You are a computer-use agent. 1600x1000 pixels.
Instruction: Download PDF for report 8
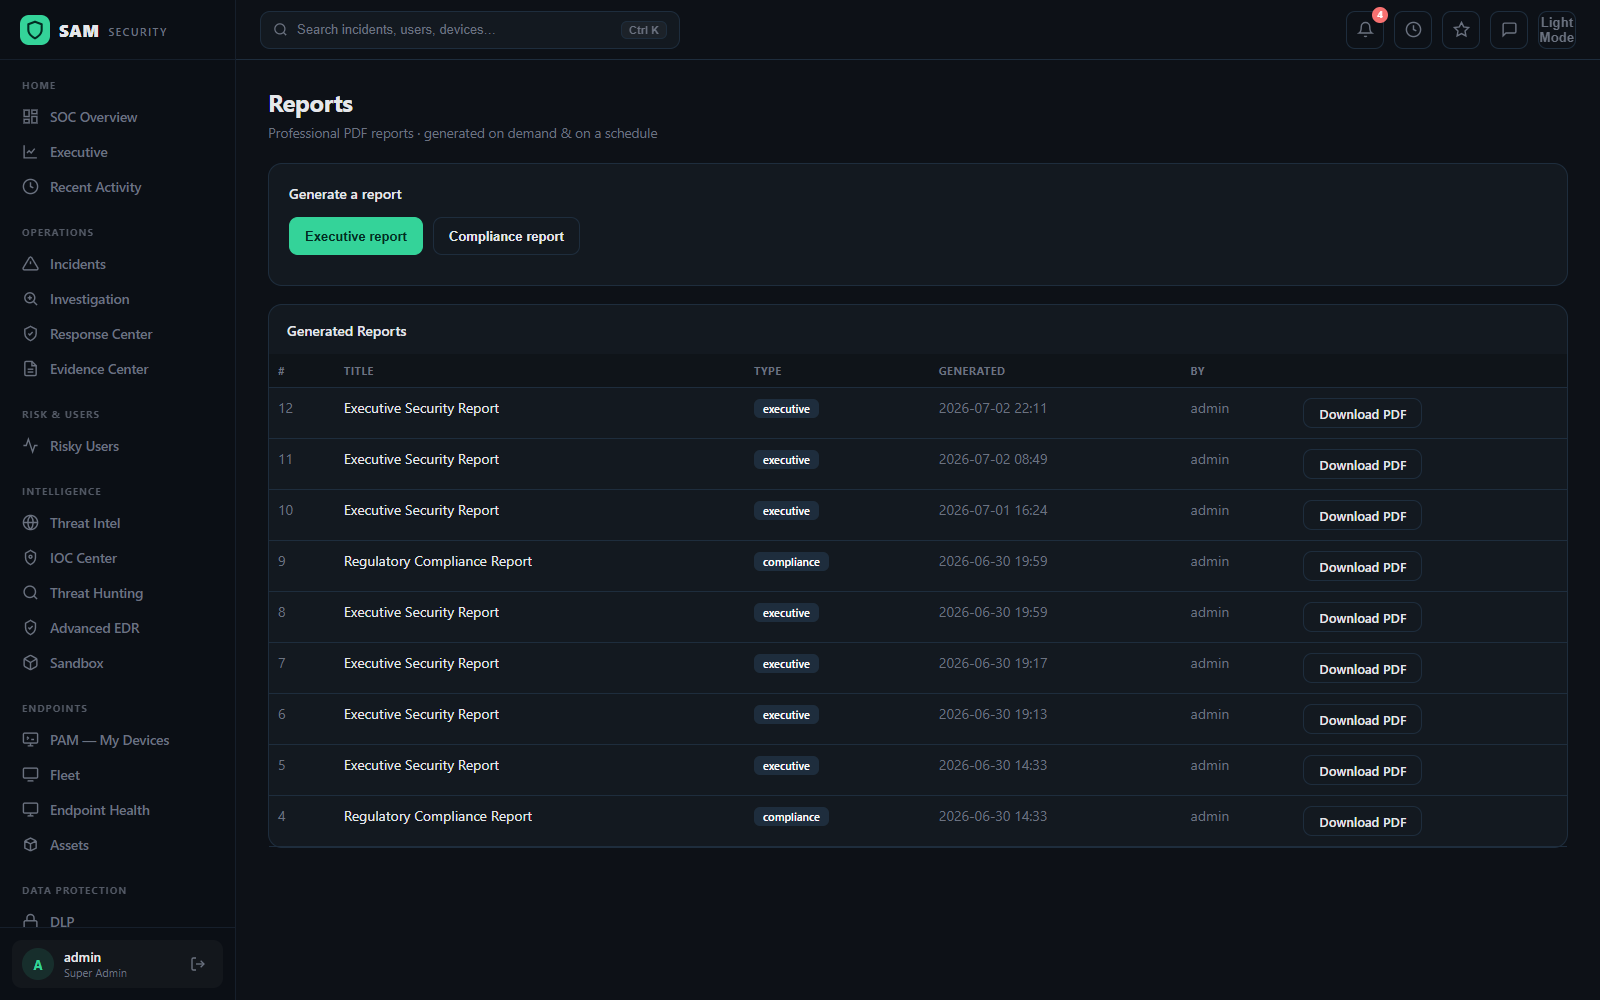pyautogui.click(x=1362, y=618)
